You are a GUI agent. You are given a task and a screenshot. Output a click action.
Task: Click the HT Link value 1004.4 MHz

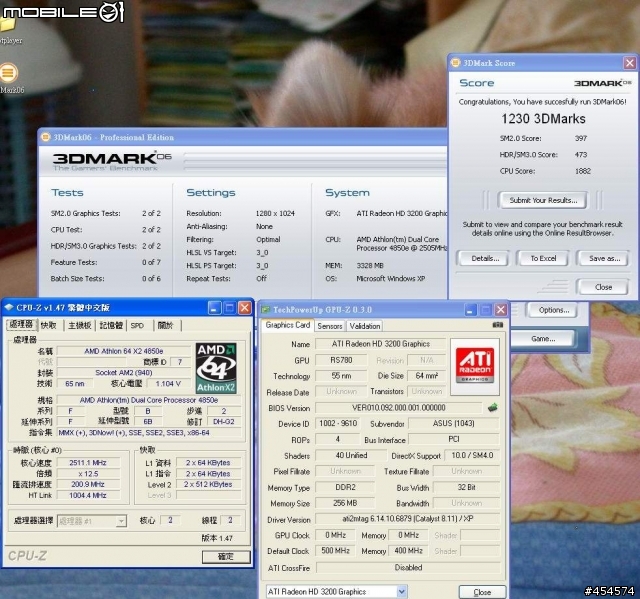pos(88,495)
